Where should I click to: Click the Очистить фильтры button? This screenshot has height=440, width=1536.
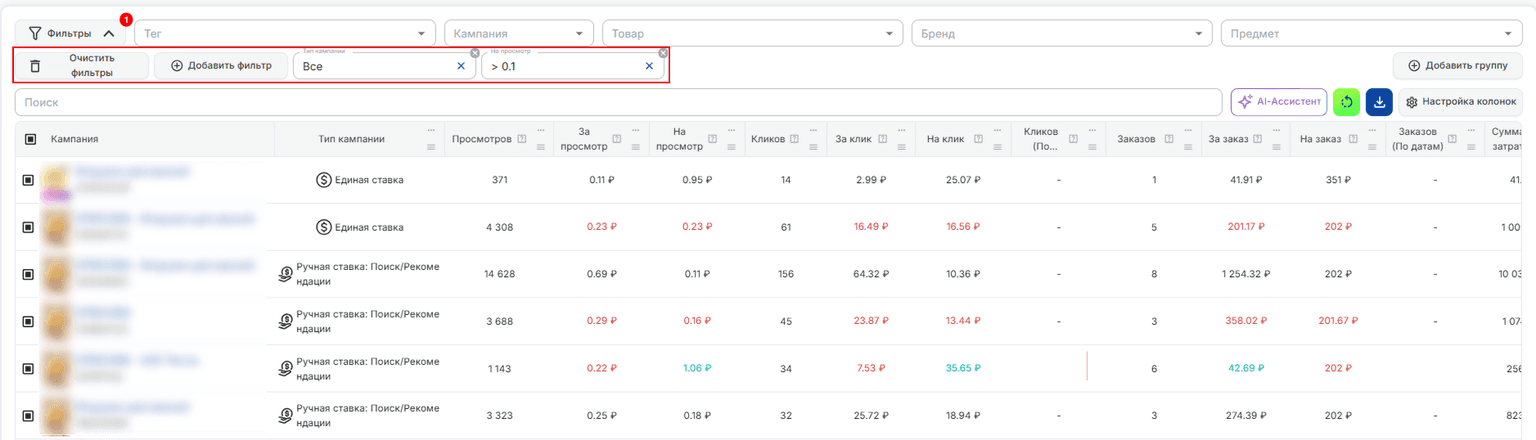pyautogui.click(x=82, y=66)
